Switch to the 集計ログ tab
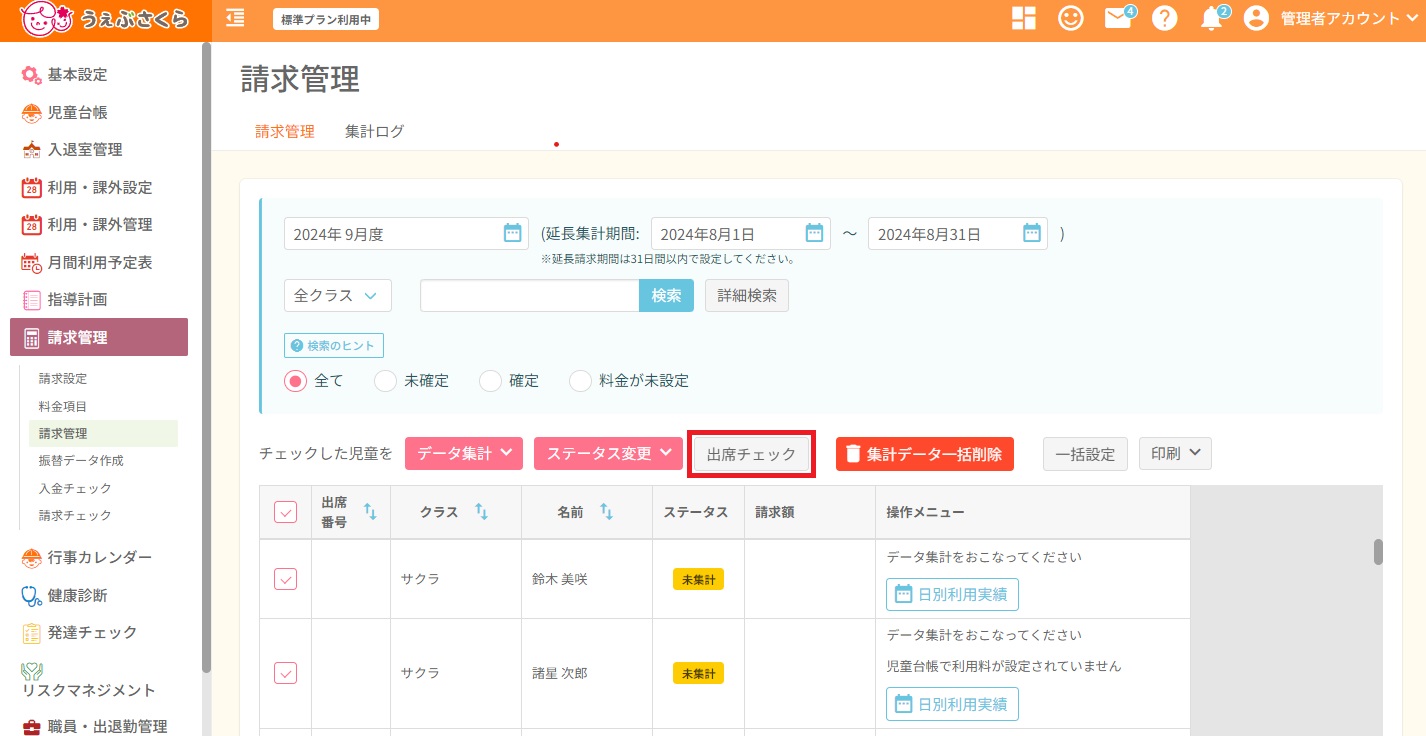1426x736 pixels. tap(375, 131)
